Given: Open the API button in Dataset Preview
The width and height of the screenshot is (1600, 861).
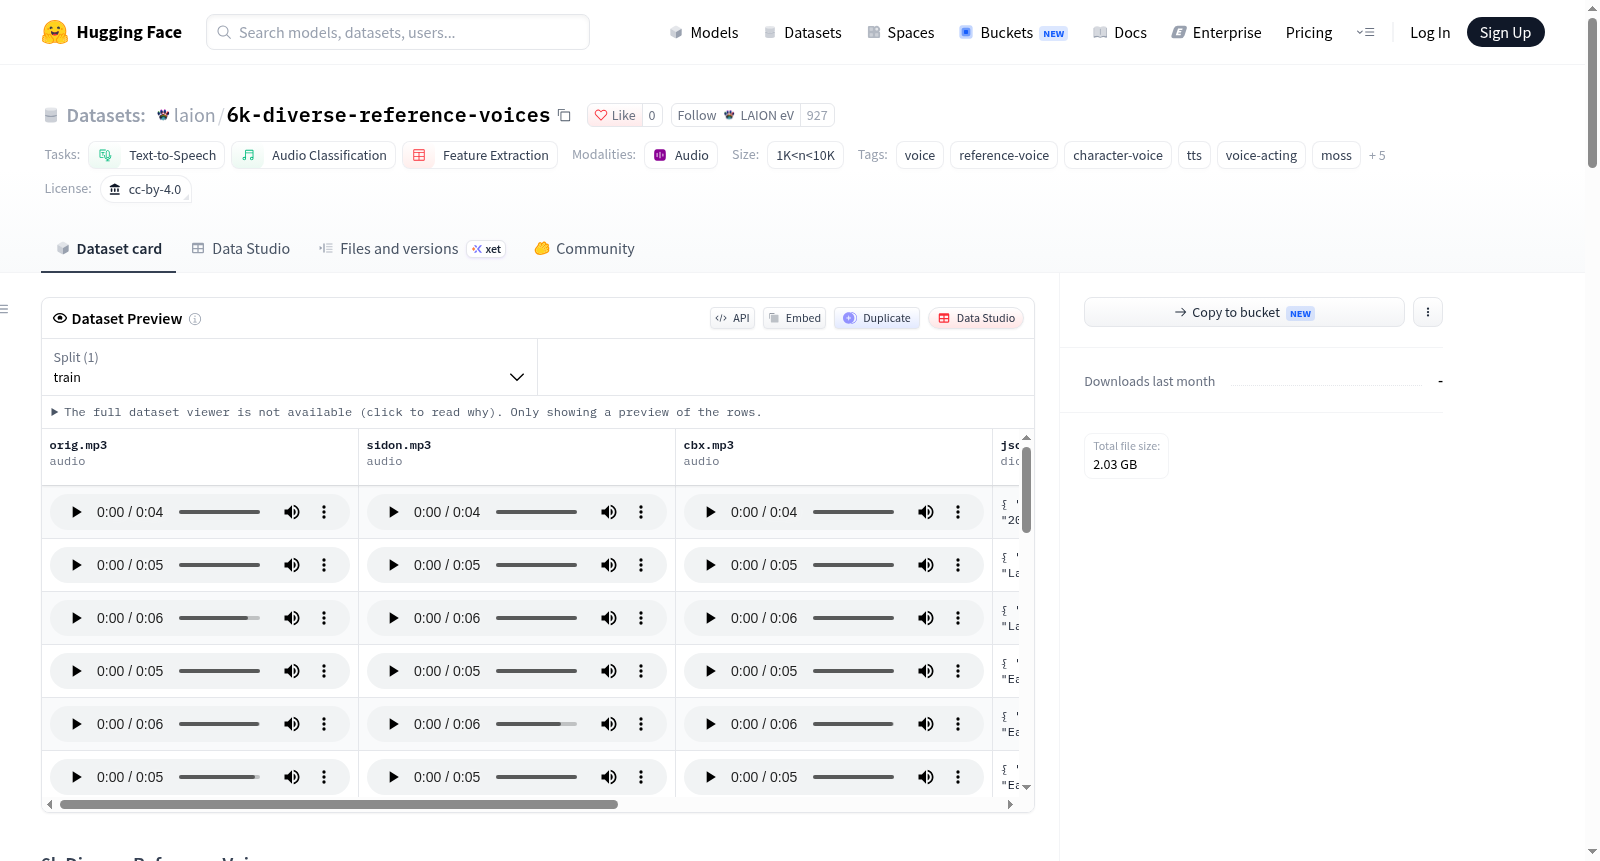Looking at the screenshot, I should 732,318.
